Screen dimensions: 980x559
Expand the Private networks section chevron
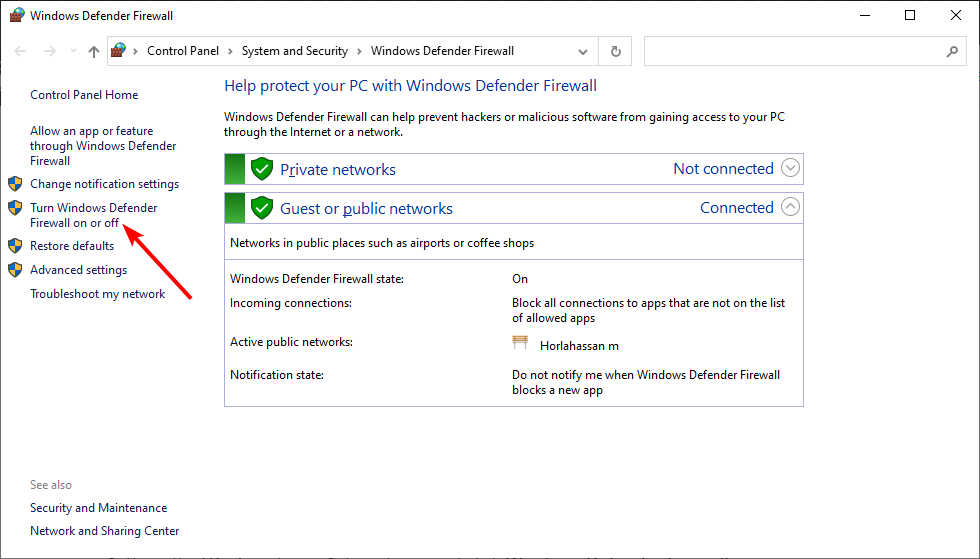tap(790, 168)
